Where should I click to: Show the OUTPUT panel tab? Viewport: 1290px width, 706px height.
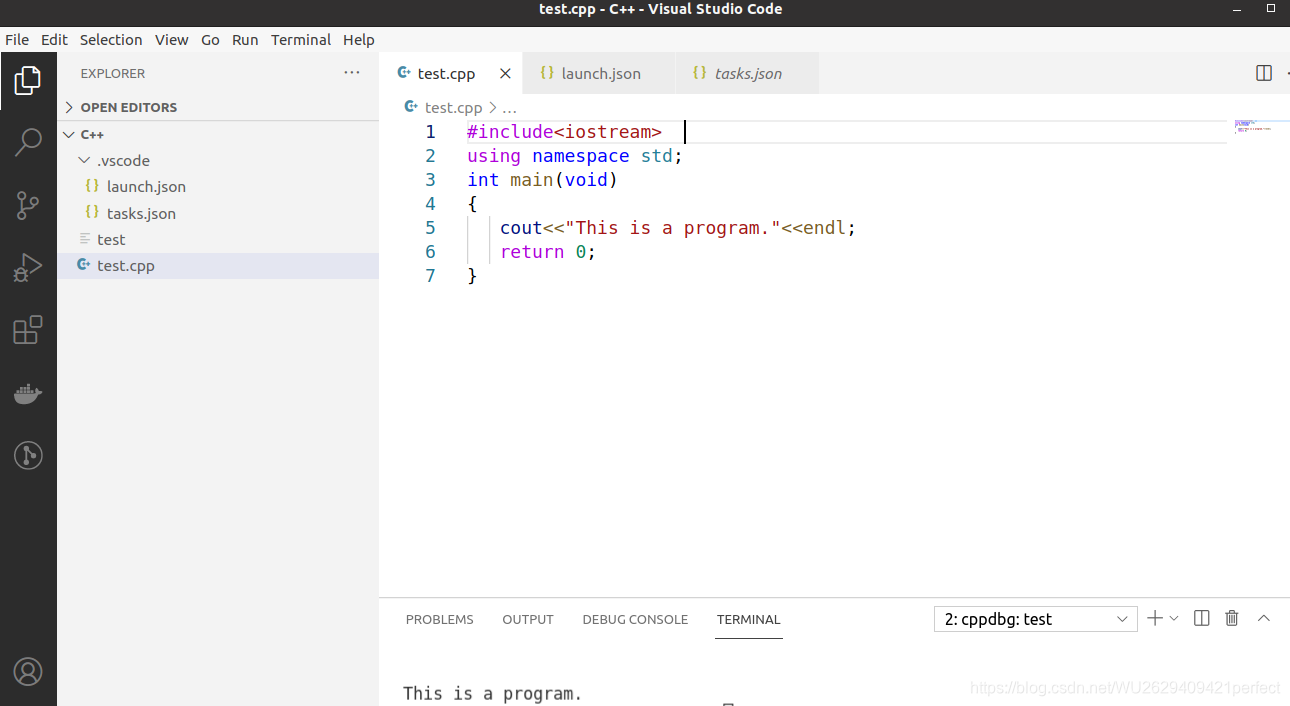point(528,619)
